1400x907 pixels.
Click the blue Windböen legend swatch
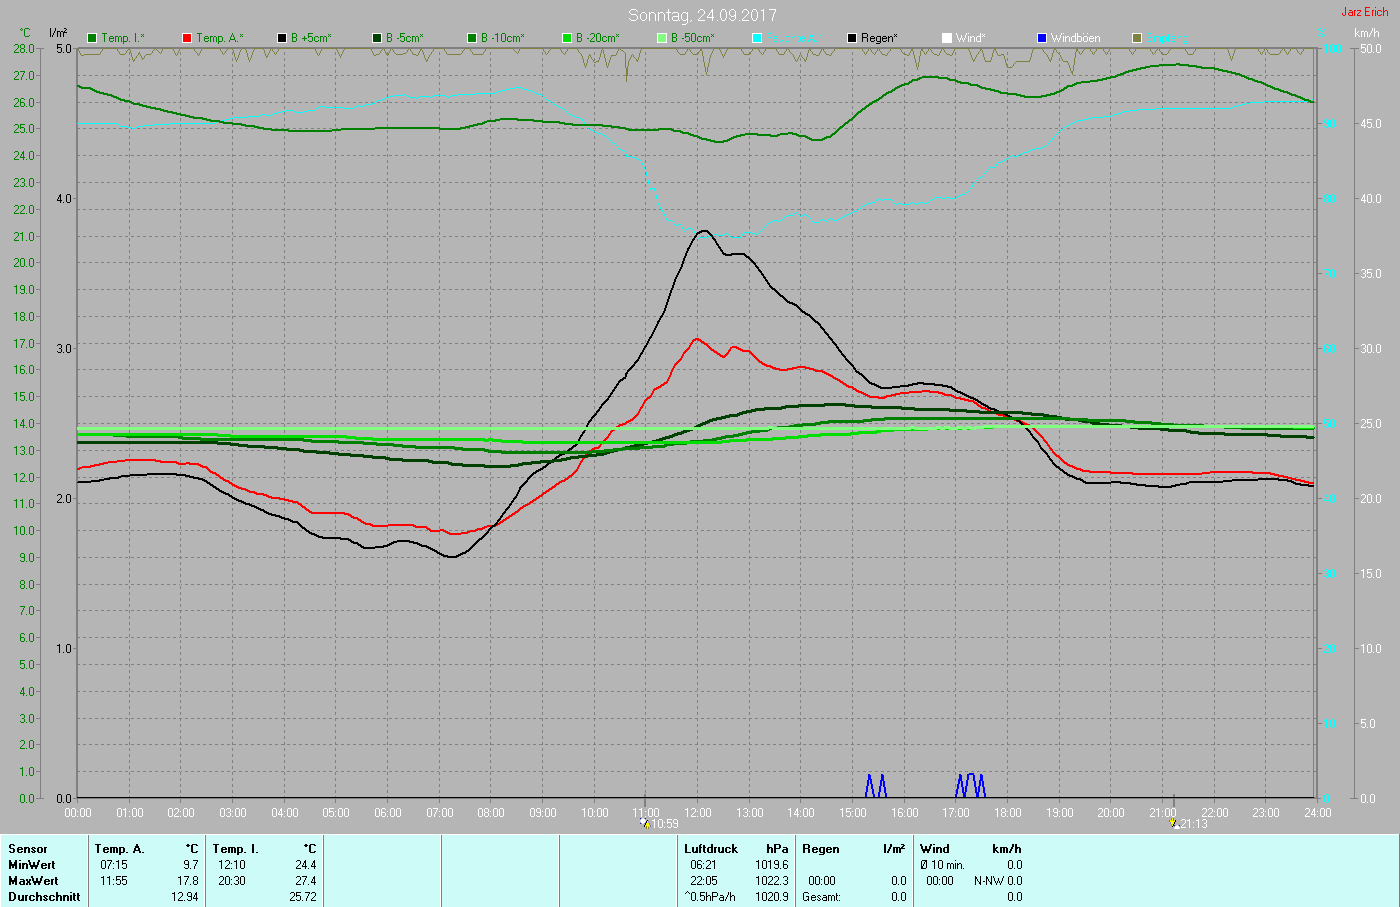point(1042,38)
